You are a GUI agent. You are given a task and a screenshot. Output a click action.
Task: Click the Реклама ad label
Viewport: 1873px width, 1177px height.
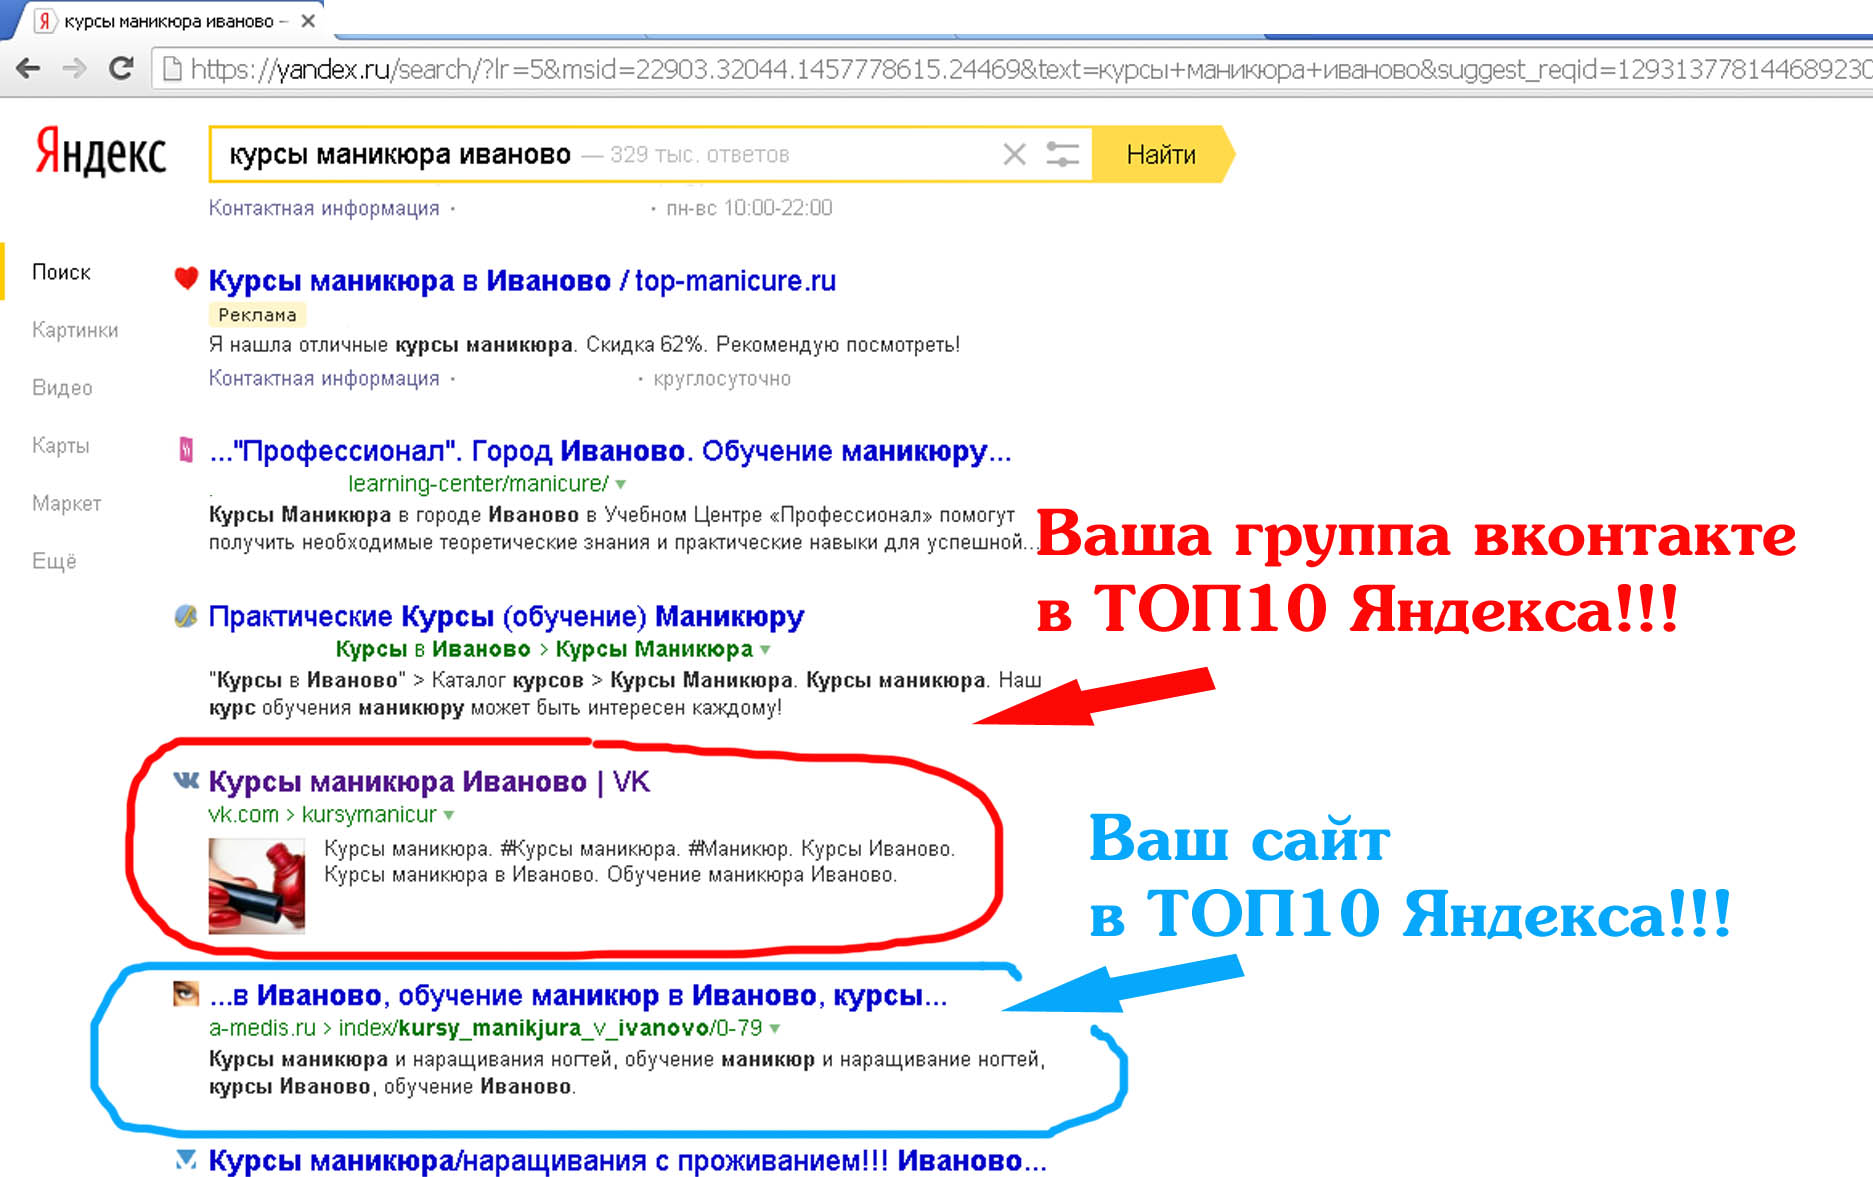point(257,315)
